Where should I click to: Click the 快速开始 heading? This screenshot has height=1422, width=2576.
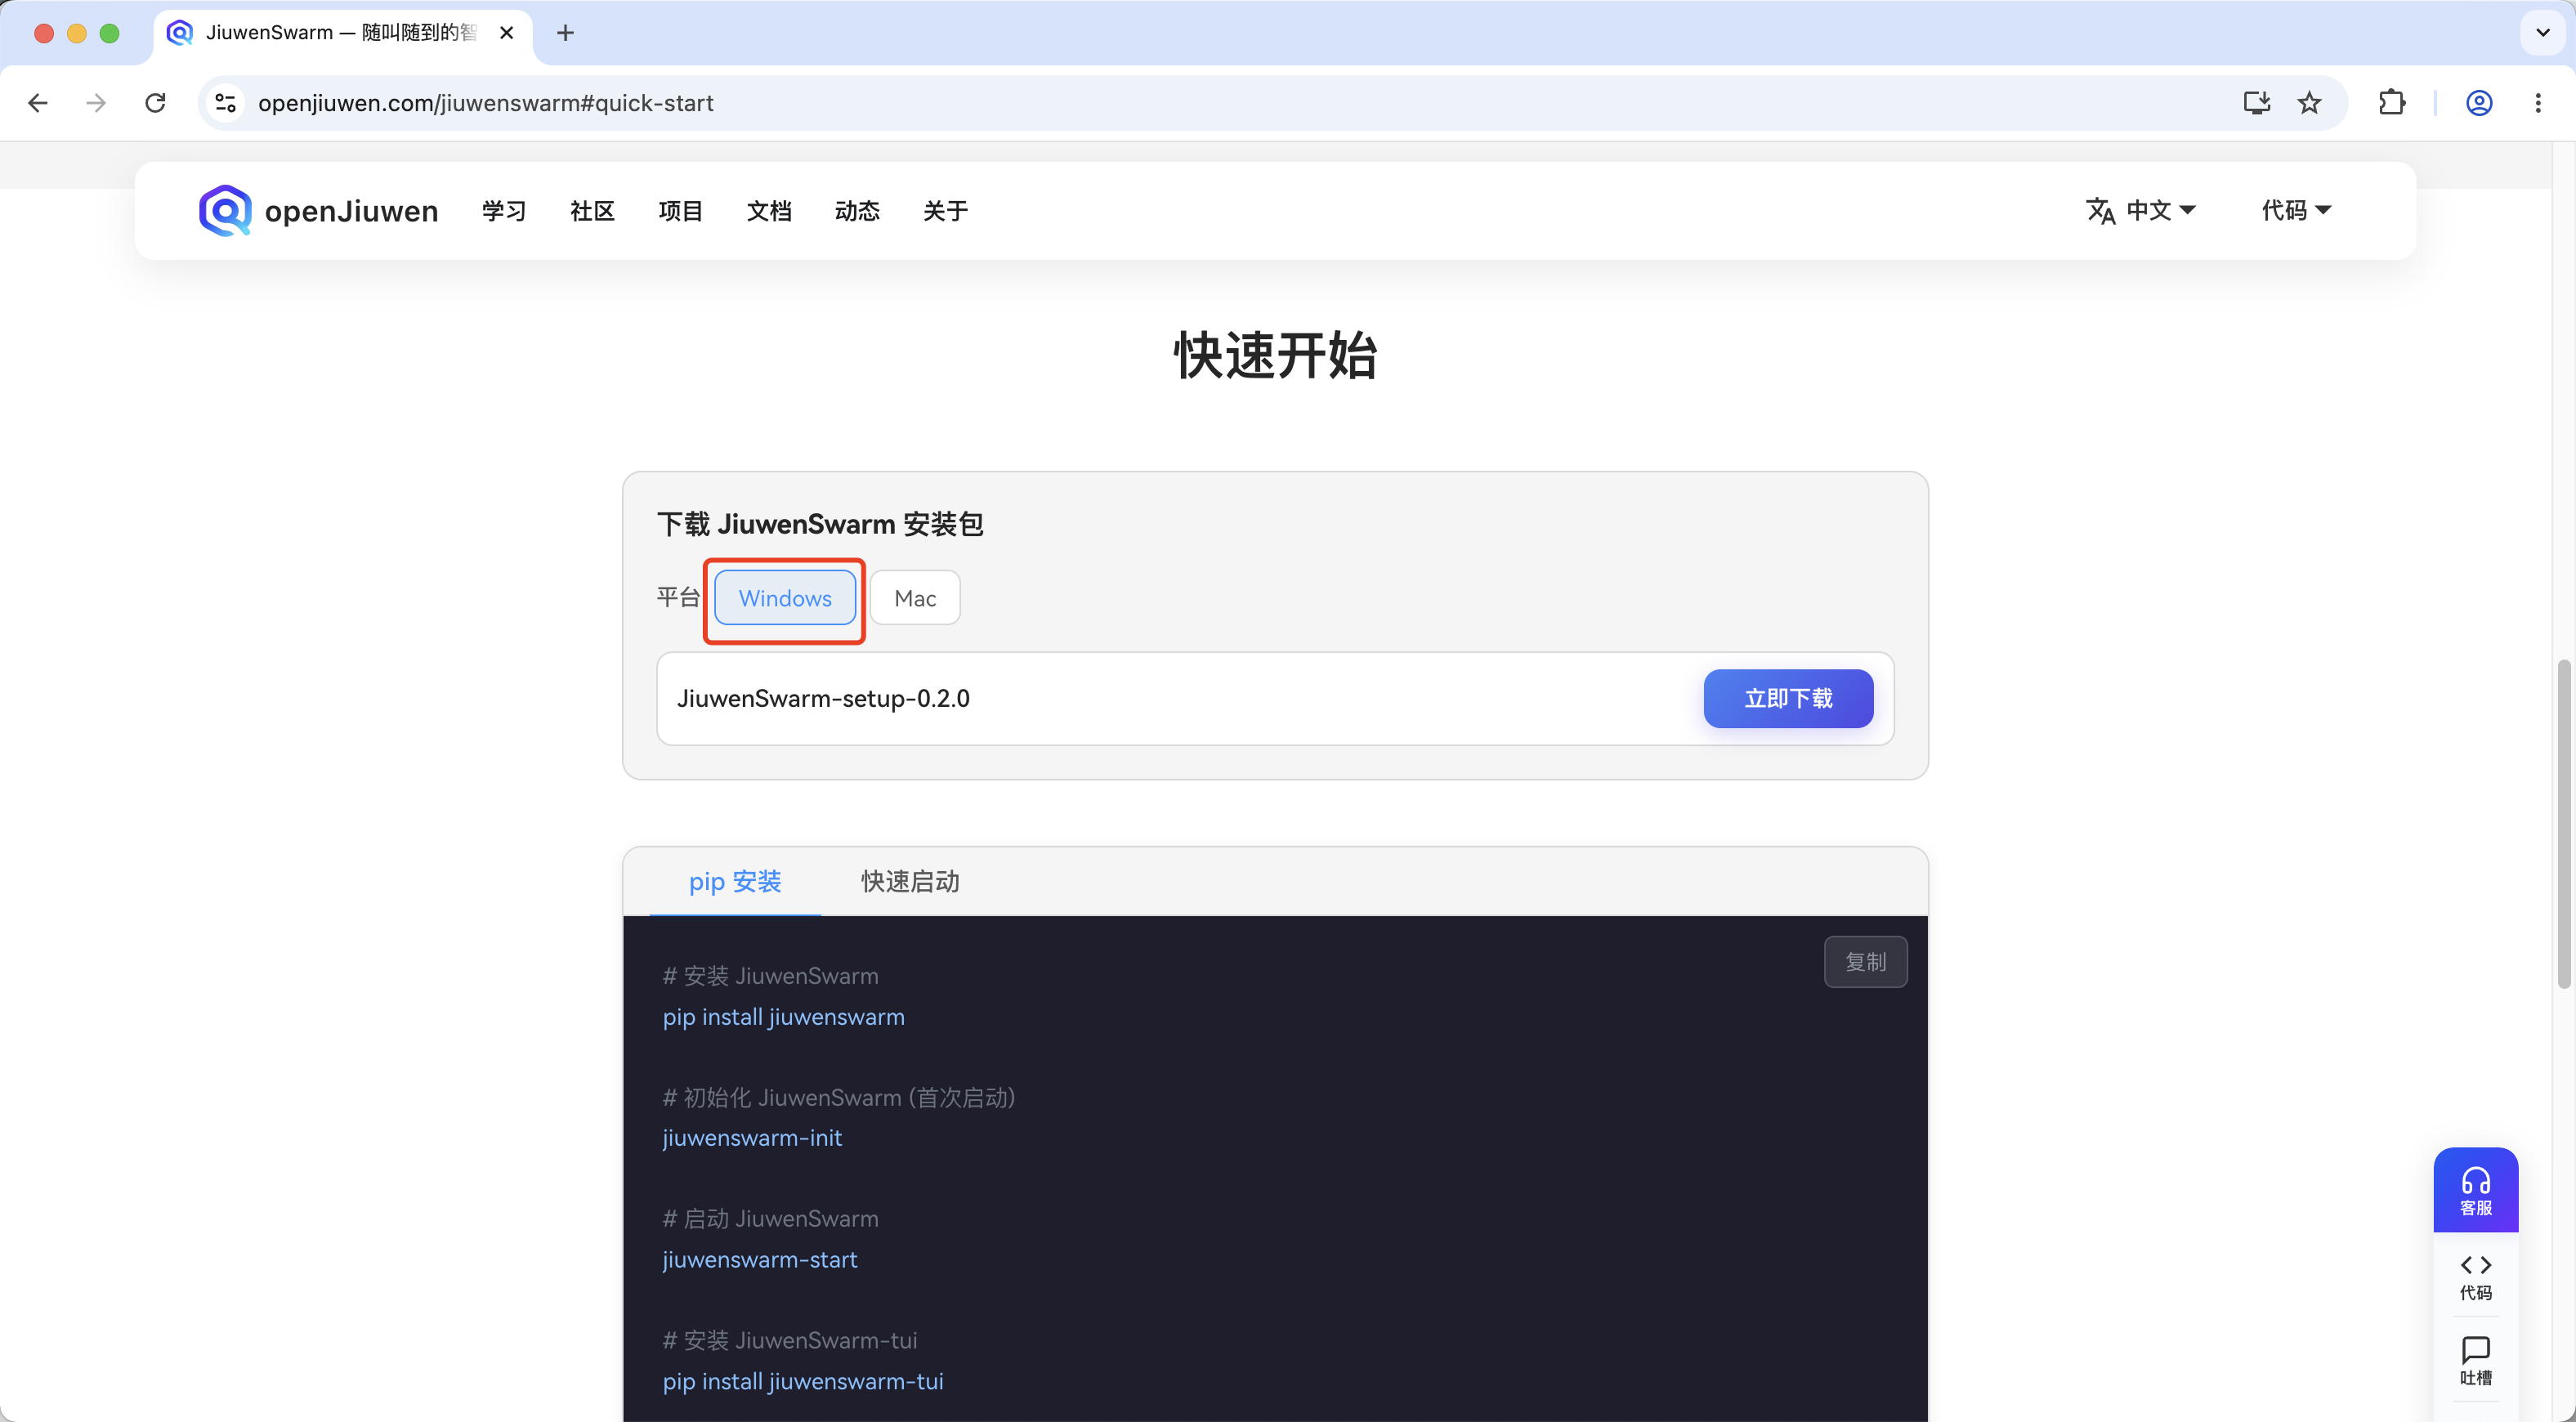click(x=1275, y=356)
